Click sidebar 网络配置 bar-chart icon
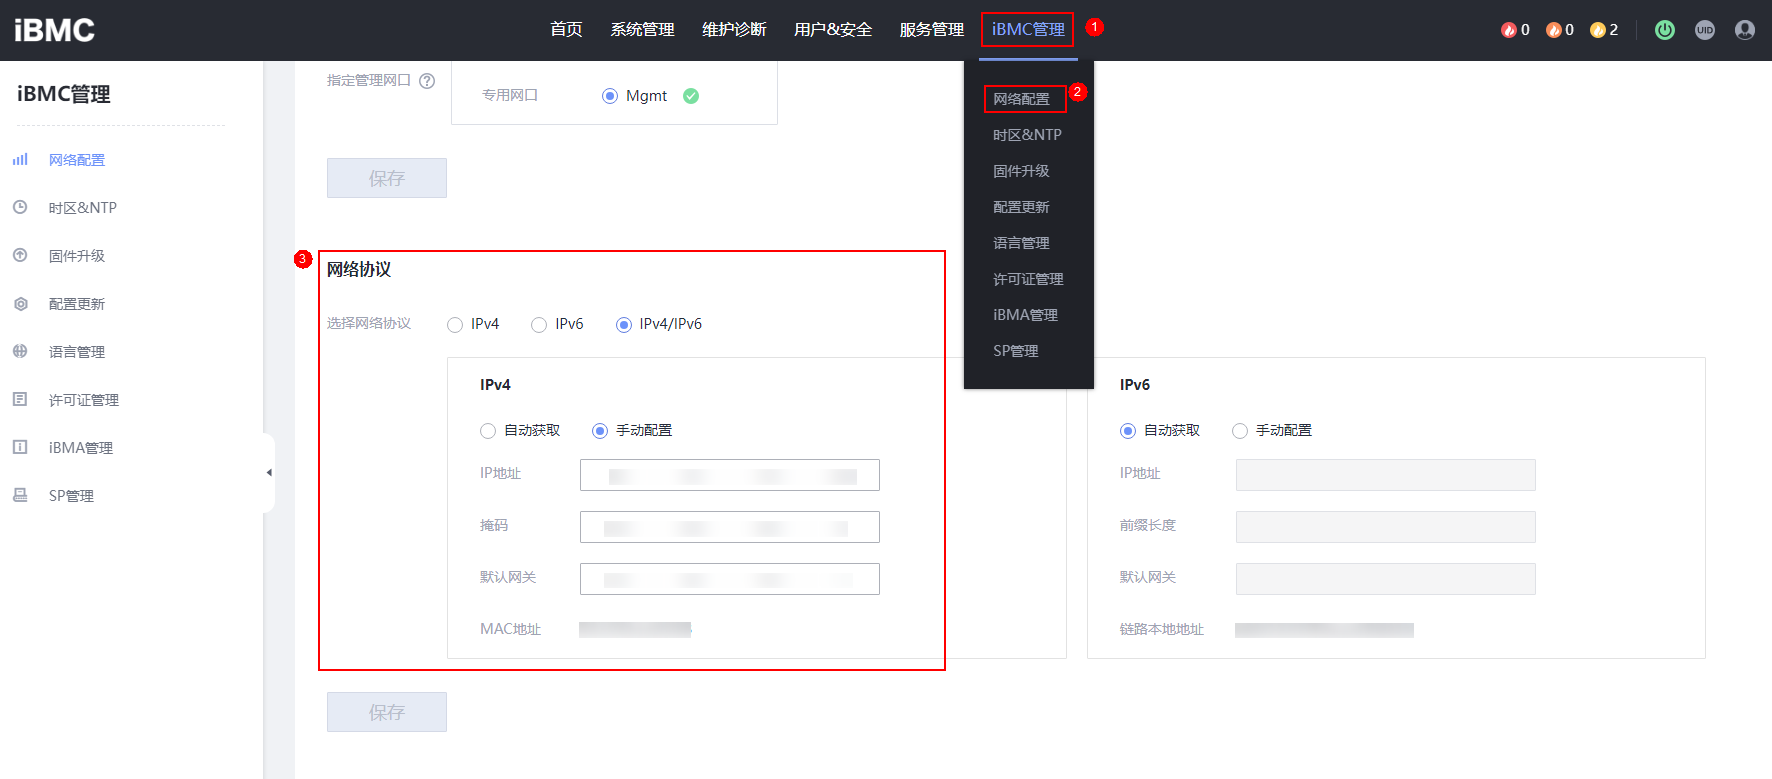 tap(20, 159)
